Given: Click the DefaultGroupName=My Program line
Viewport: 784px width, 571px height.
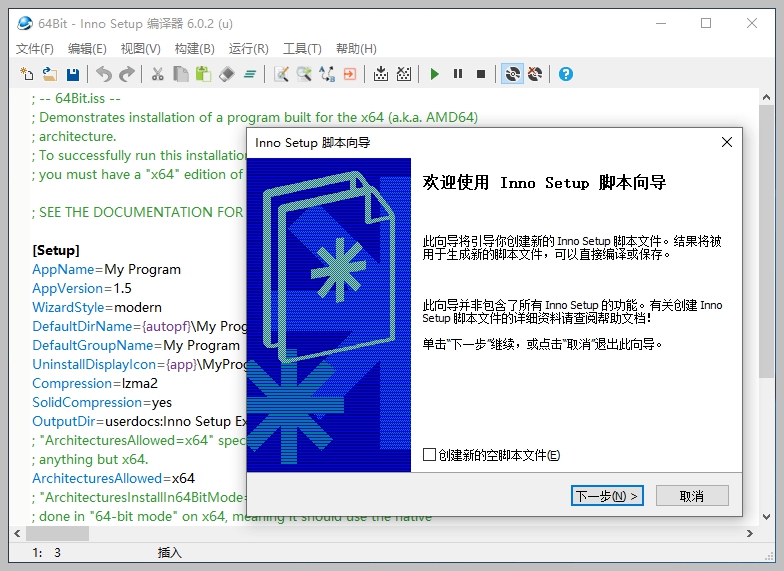Looking at the screenshot, I should 136,345.
